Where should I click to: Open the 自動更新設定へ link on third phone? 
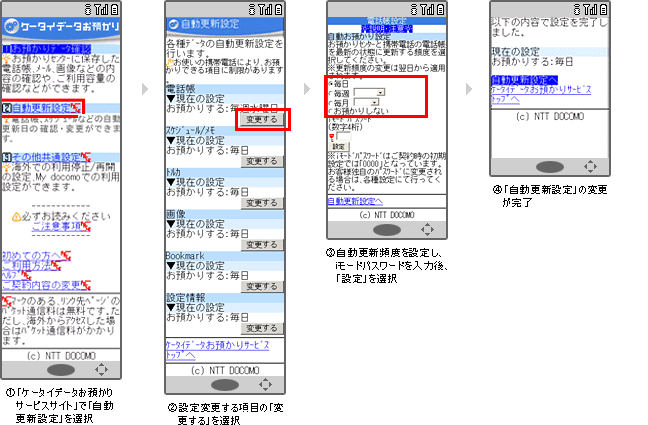tap(355, 201)
